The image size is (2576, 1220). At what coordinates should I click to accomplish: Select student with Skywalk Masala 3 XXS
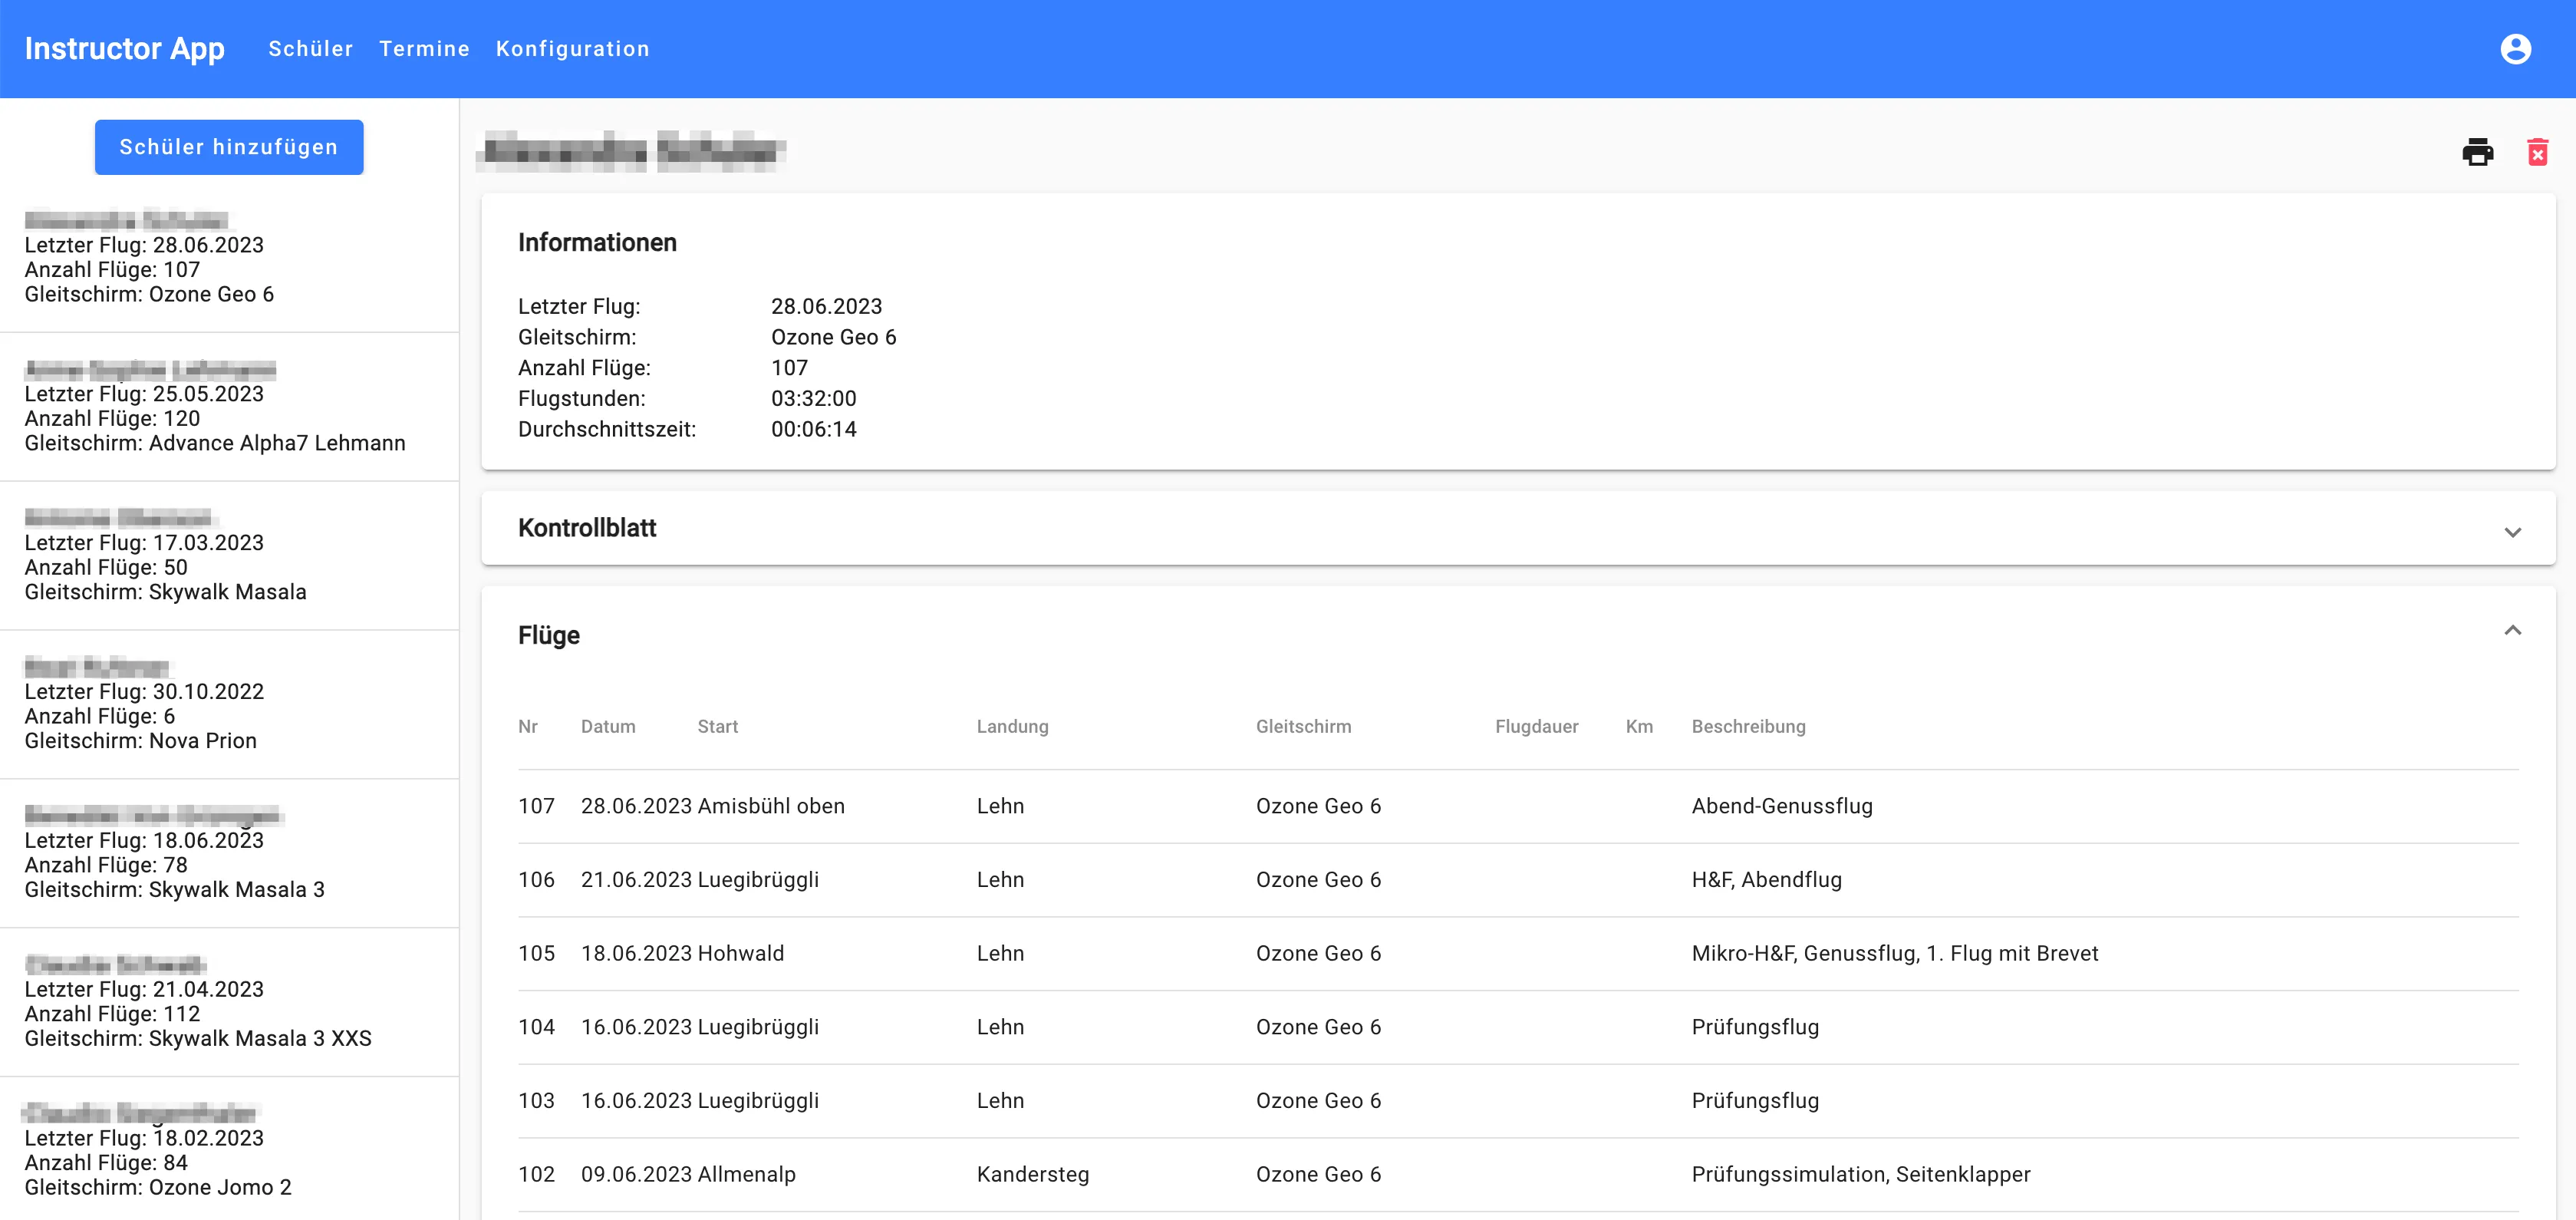tap(229, 1003)
